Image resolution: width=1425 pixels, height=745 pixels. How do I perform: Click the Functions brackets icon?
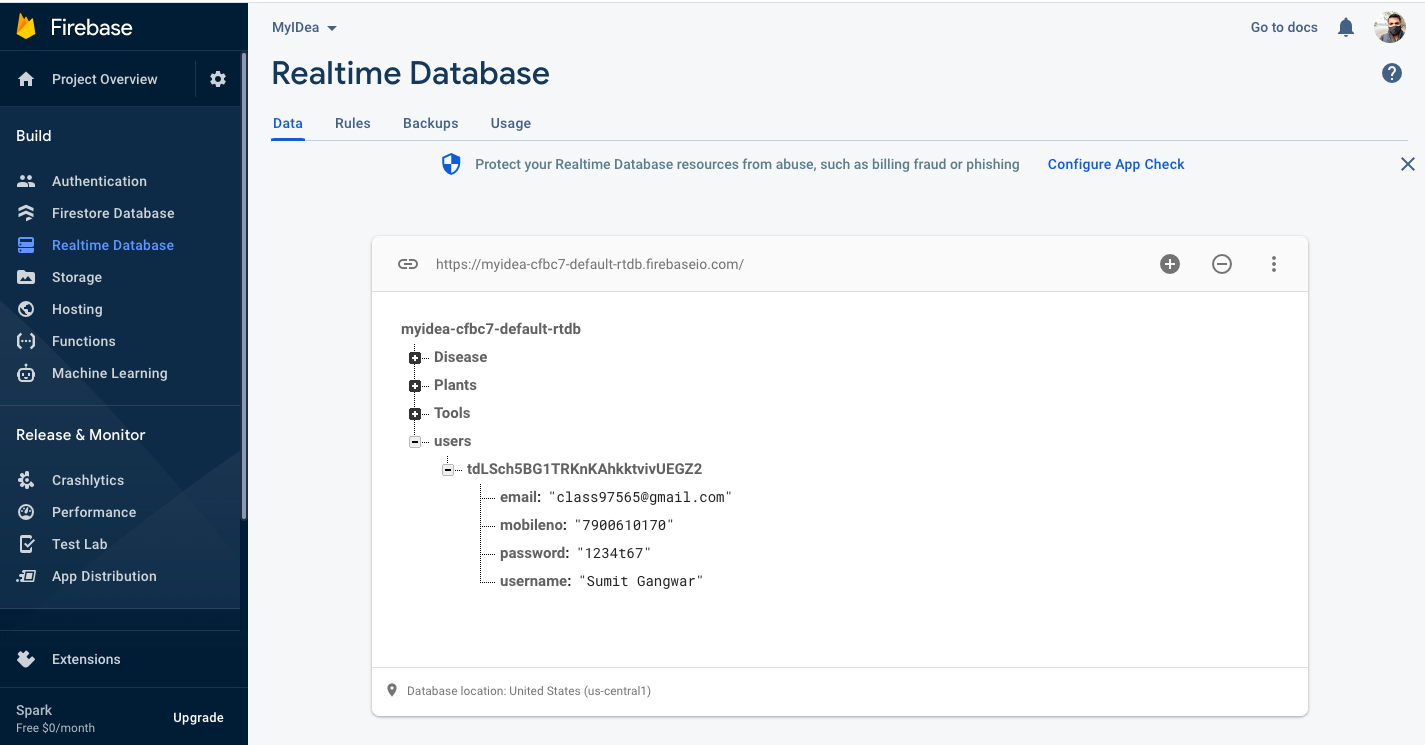tap(26, 341)
